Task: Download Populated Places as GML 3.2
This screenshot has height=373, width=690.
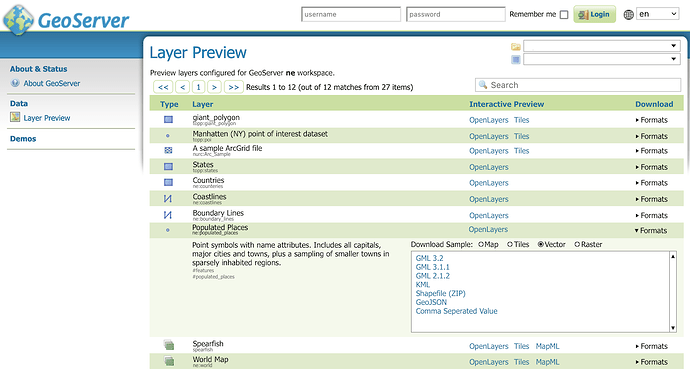Action: point(429,258)
